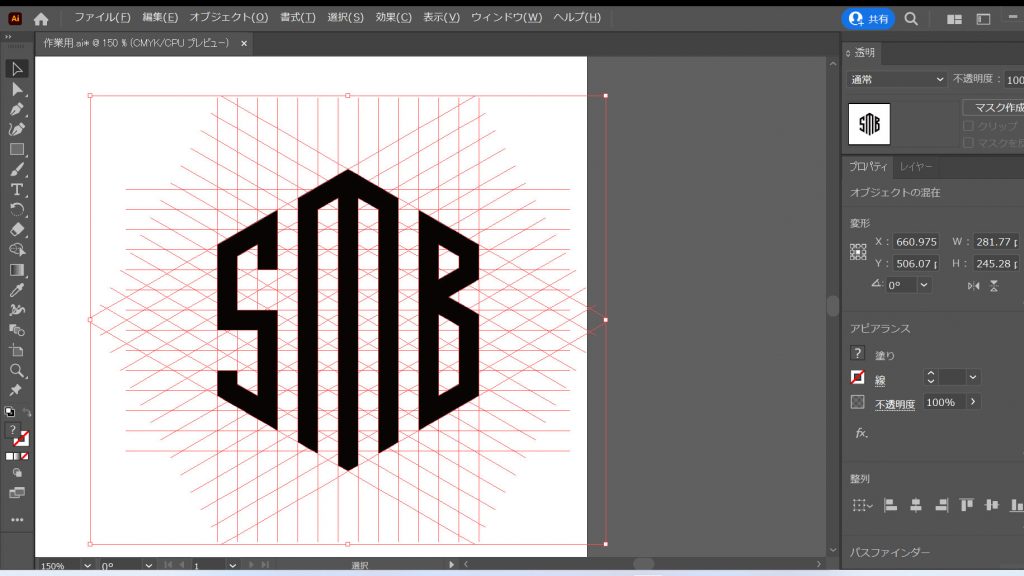Select the Pen tool

click(x=17, y=109)
